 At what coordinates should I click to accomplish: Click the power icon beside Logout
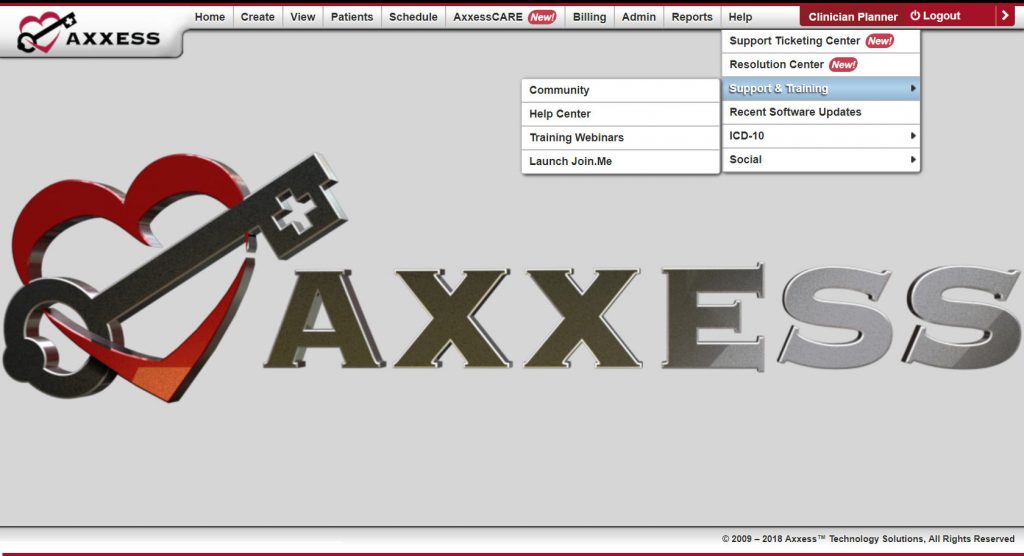click(x=915, y=16)
